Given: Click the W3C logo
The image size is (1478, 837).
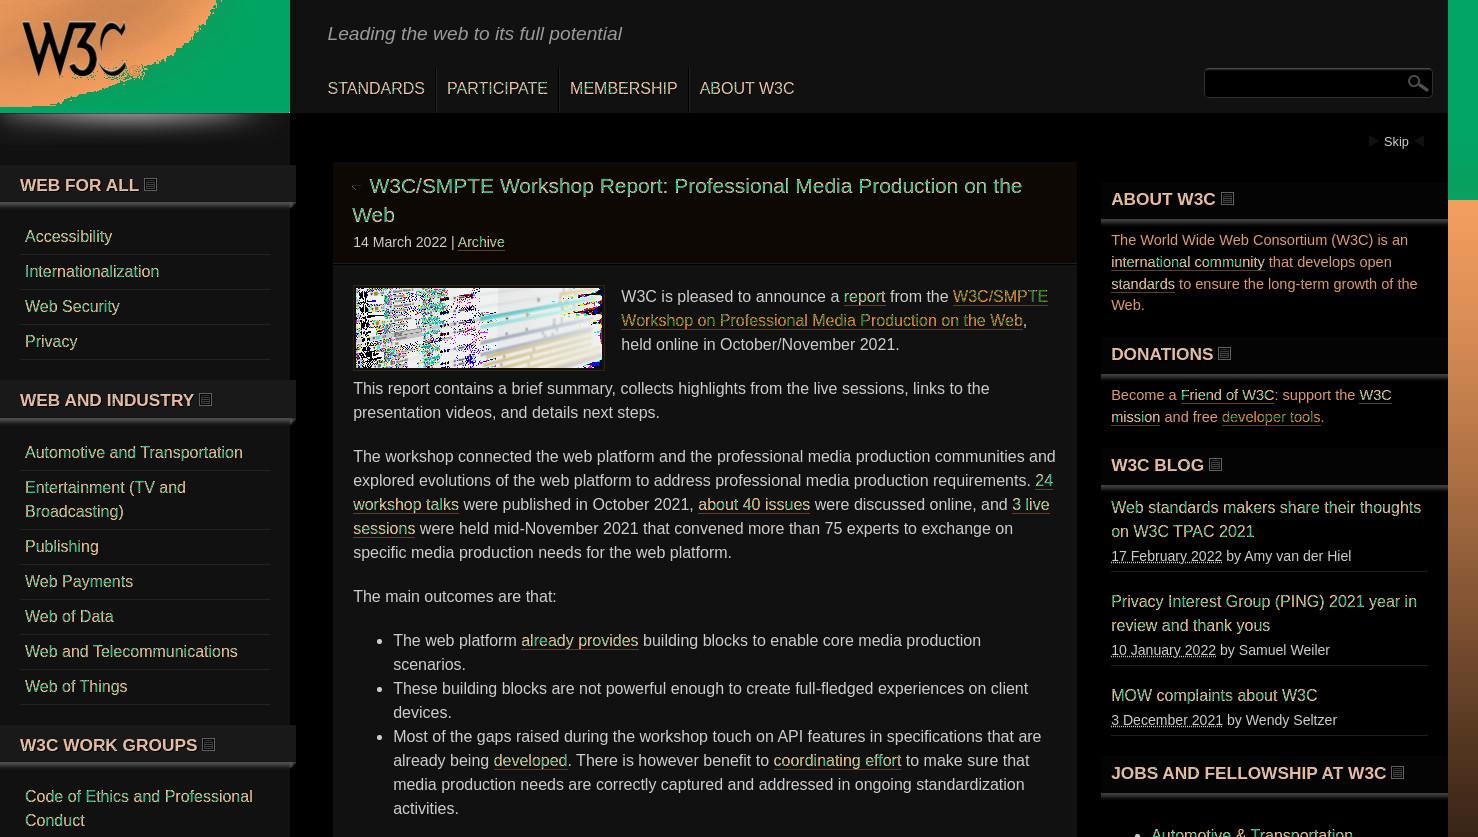Looking at the screenshot, I should (75, 49).
